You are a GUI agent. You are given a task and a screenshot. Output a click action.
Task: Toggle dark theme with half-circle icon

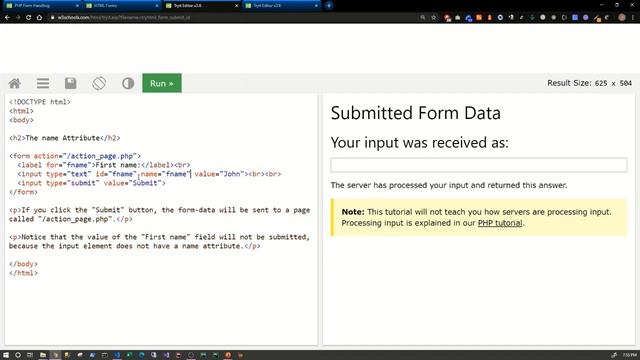128,83
